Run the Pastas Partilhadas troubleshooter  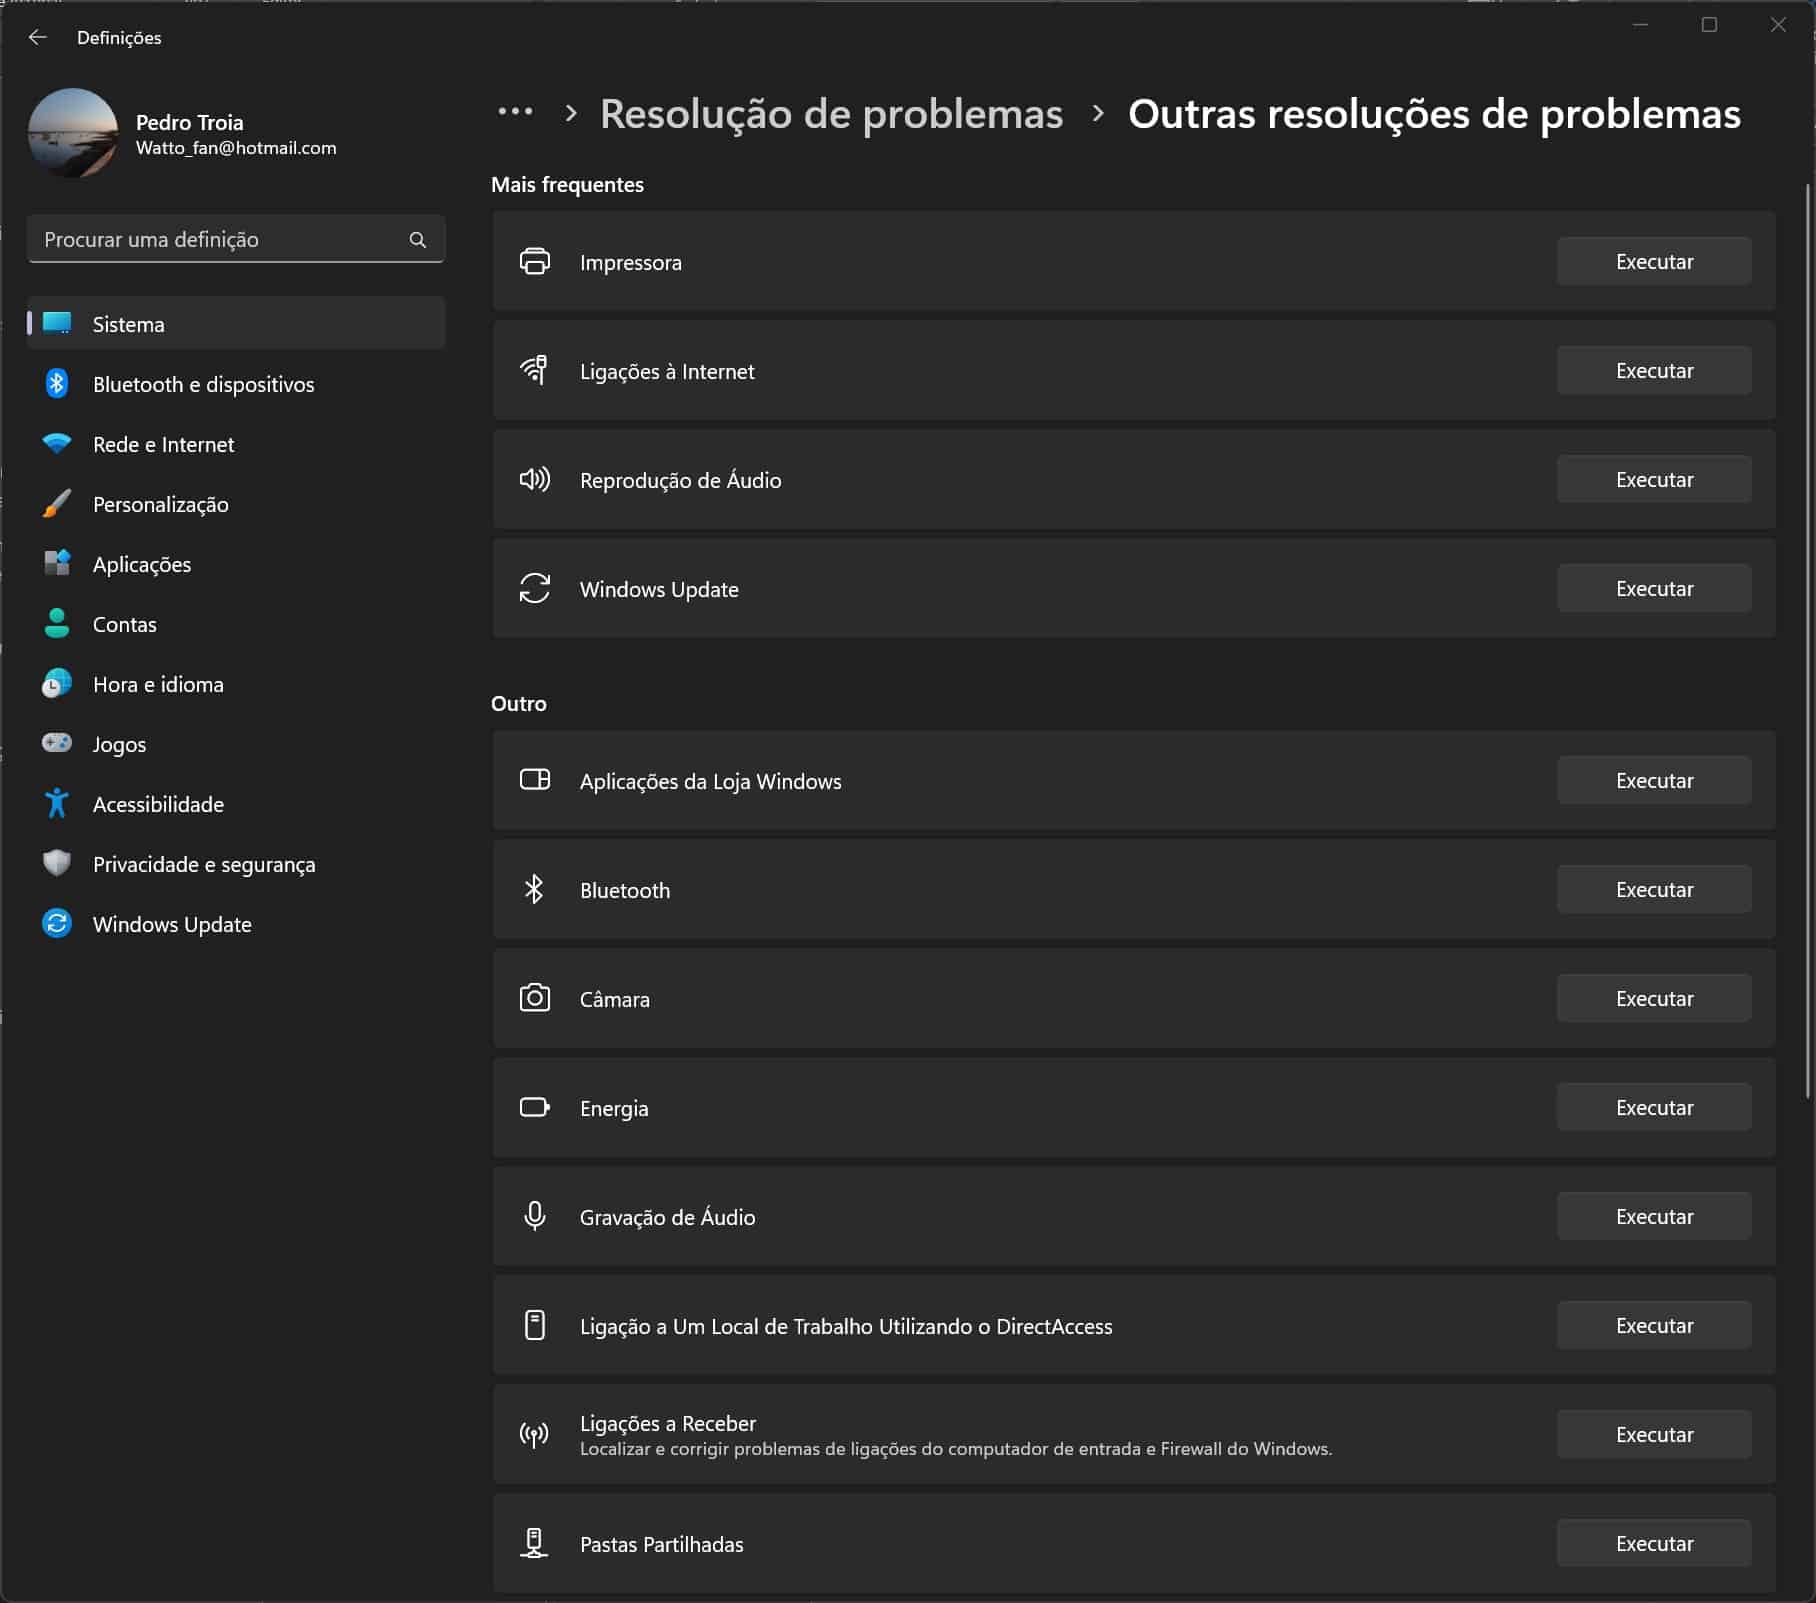tap(1653, 1543)
